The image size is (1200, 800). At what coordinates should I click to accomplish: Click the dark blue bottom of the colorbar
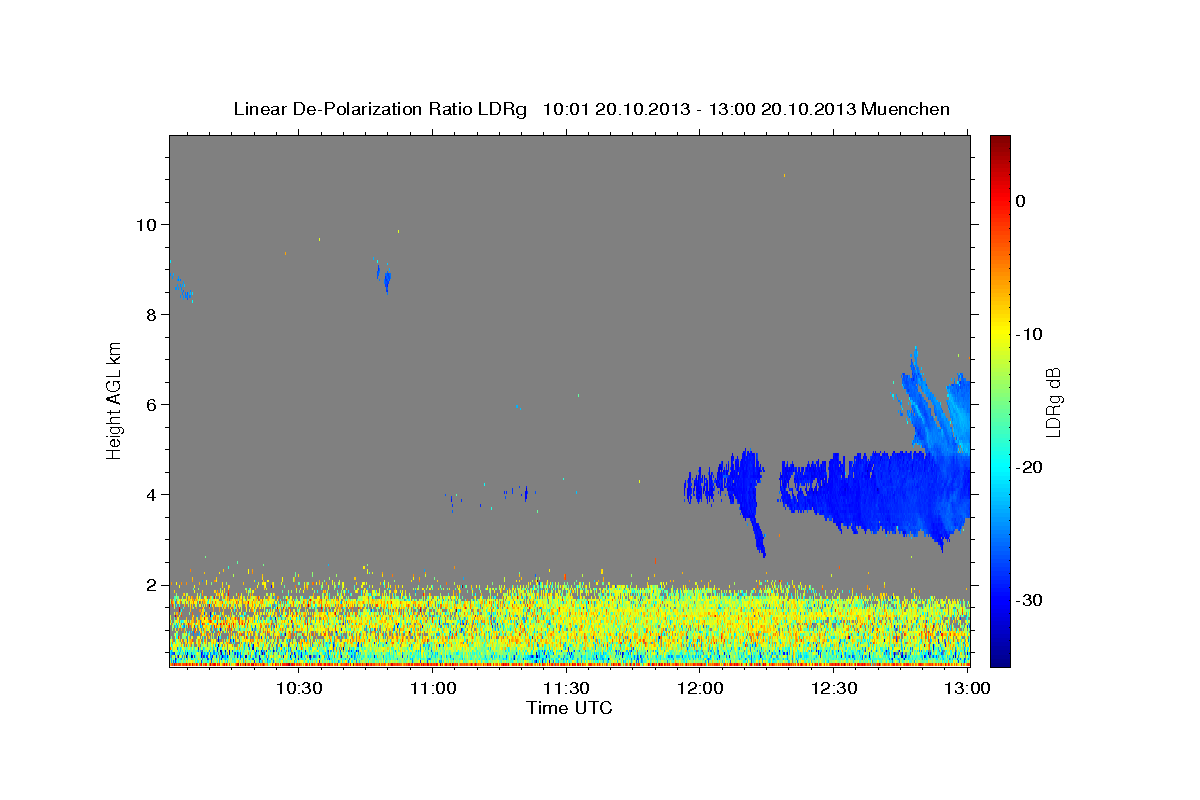(1000, 658)
